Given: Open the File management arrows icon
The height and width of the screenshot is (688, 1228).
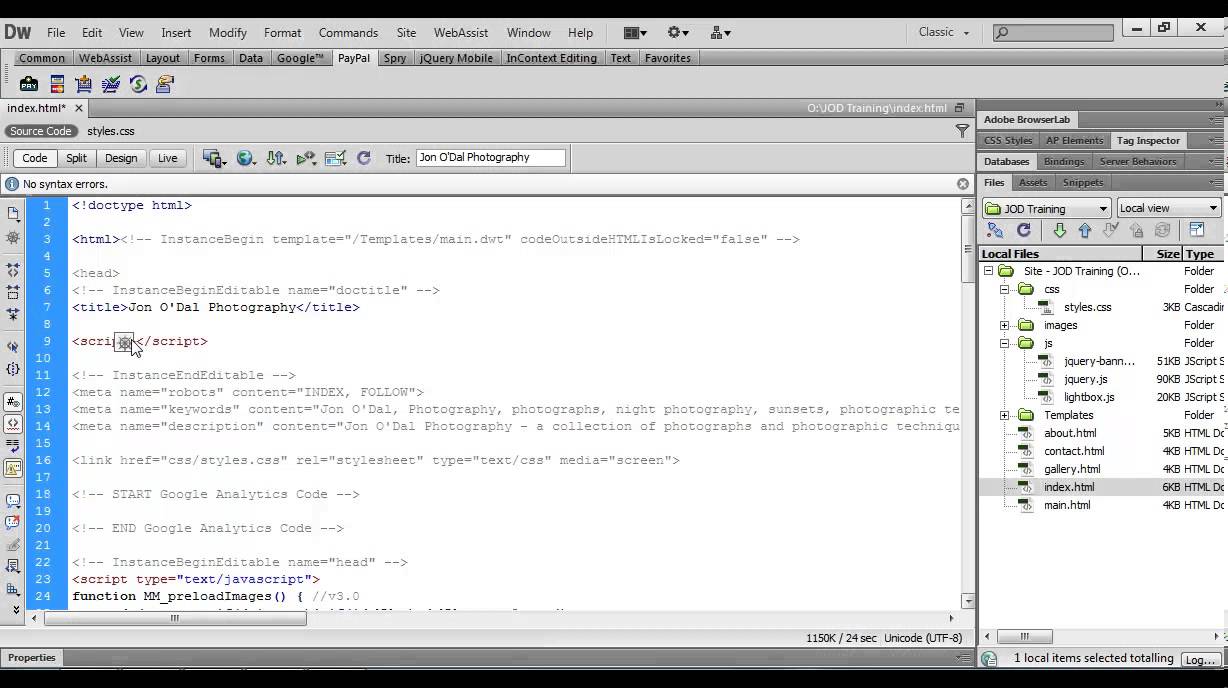Looking at the screenshot, I should point(276,158).
